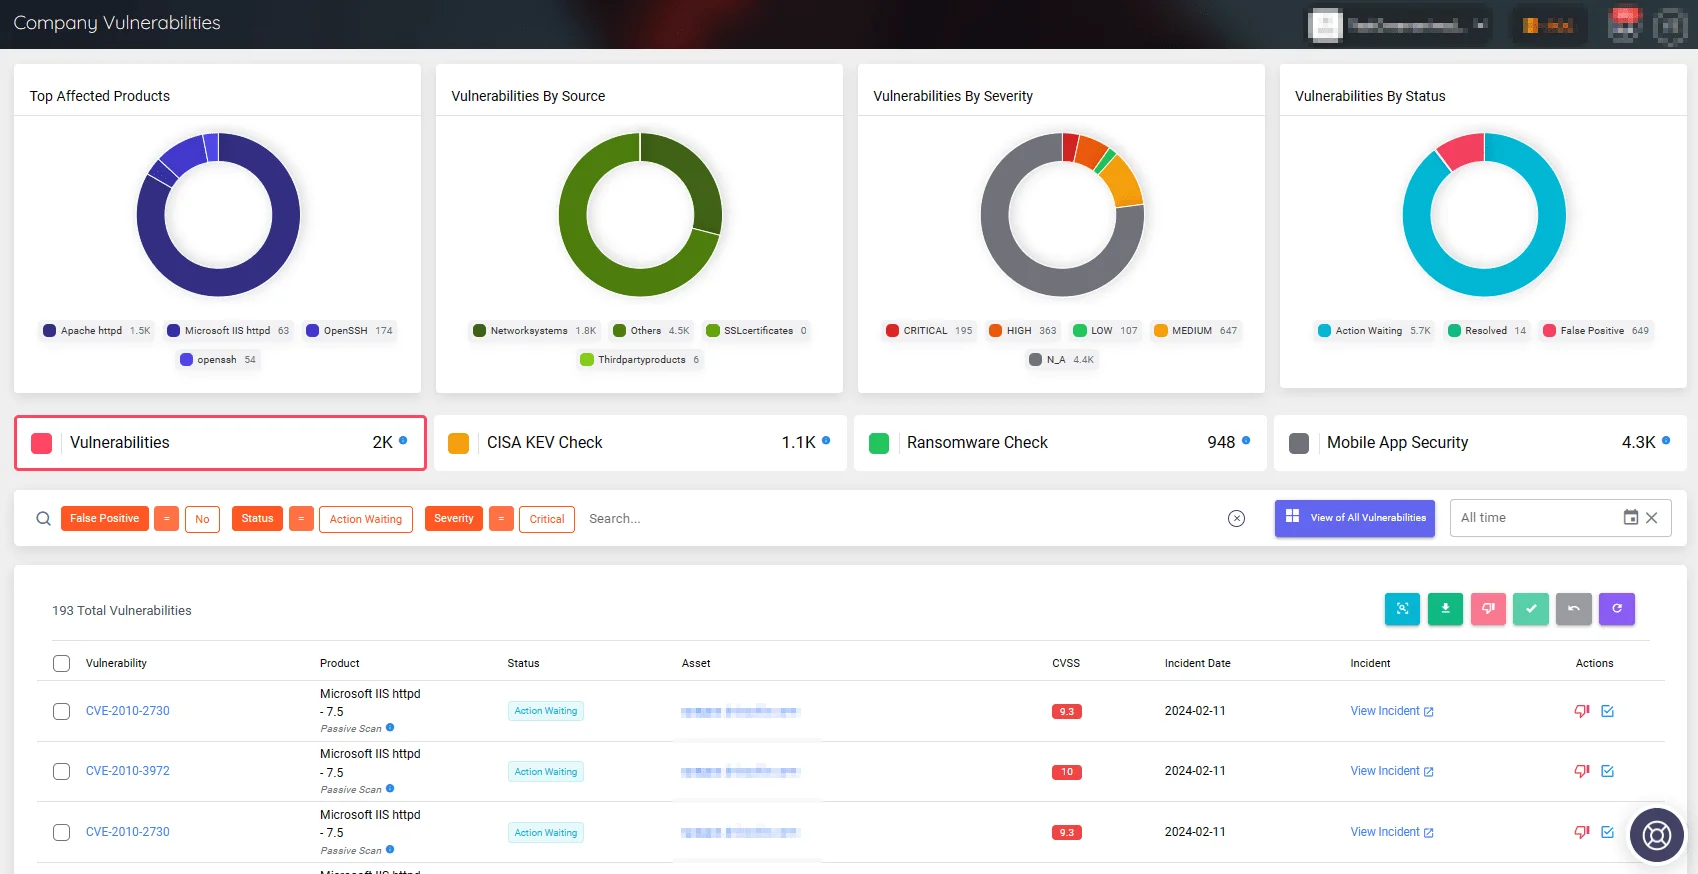The width and height of the screenshot is (1698, 874).
Task: Open the Status operator equals selector
Action: [x=301, y=518]
